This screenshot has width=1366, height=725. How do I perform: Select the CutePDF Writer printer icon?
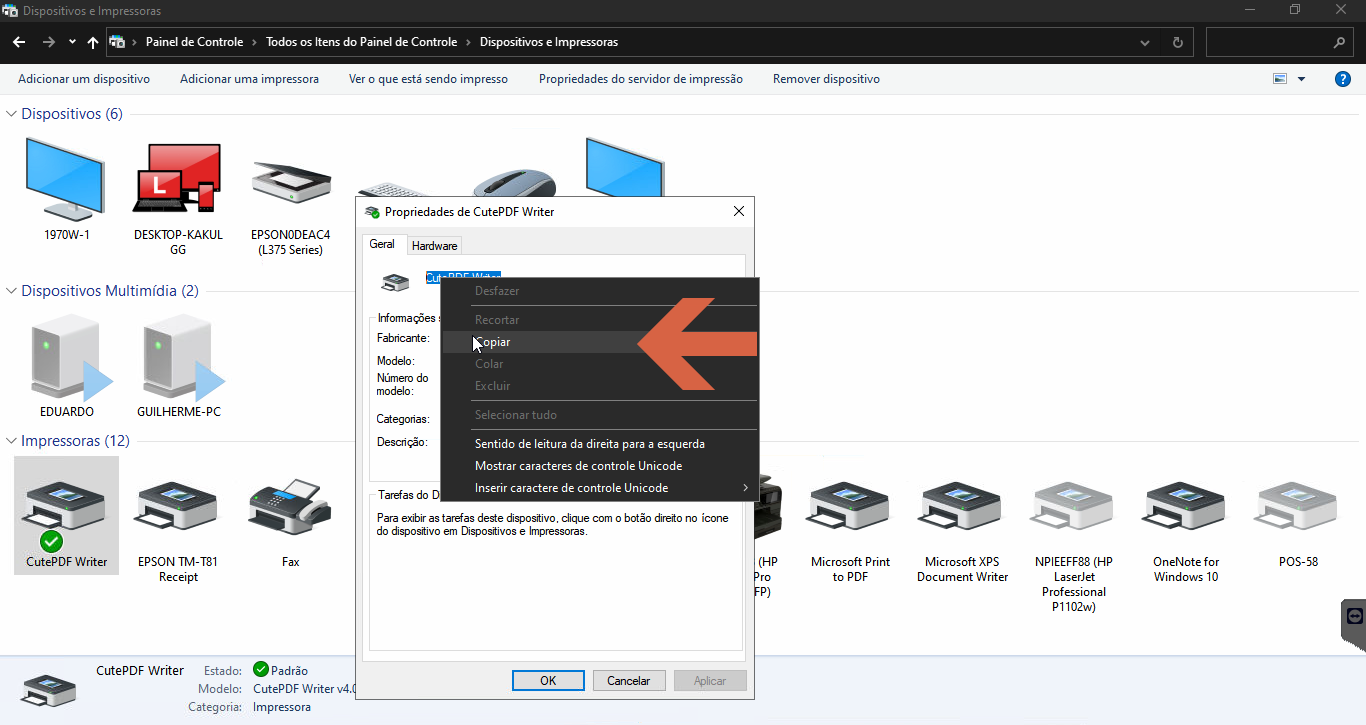coord(67,515)
